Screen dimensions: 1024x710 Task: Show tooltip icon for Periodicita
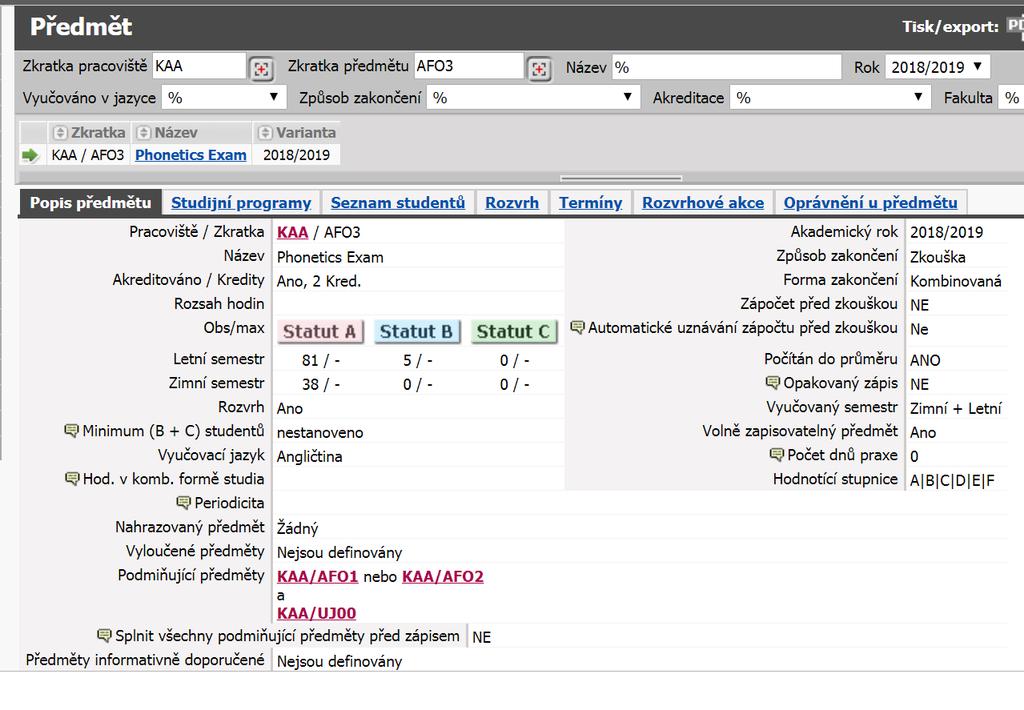184,502
